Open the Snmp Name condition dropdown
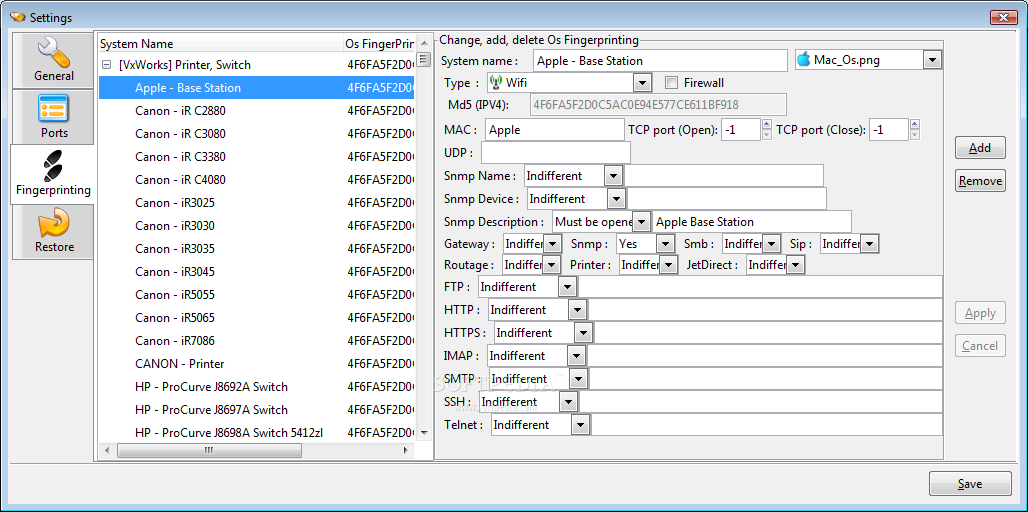 pos(613,176)
